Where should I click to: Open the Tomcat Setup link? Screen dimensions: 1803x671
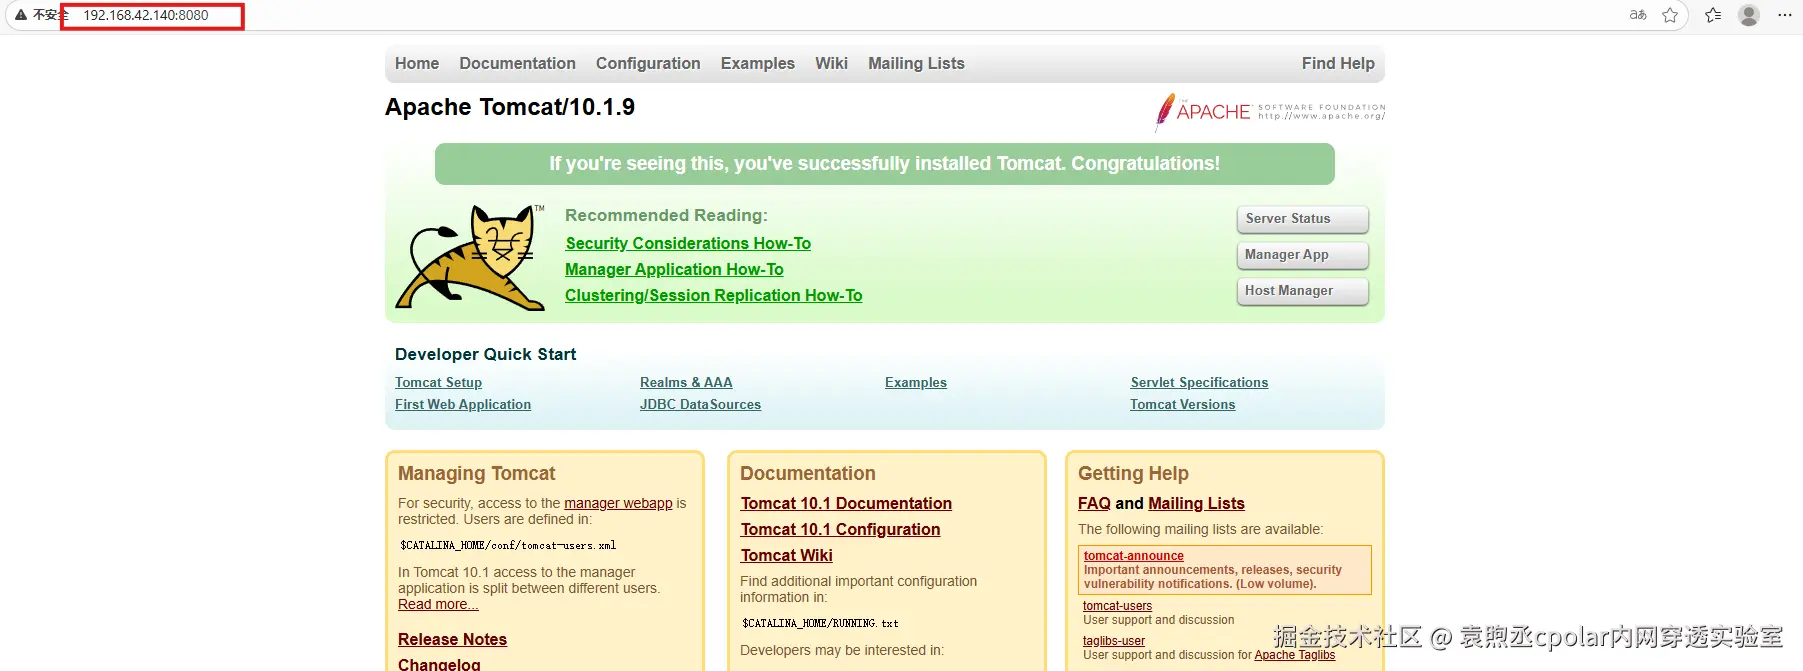click(x=438, y=382)
